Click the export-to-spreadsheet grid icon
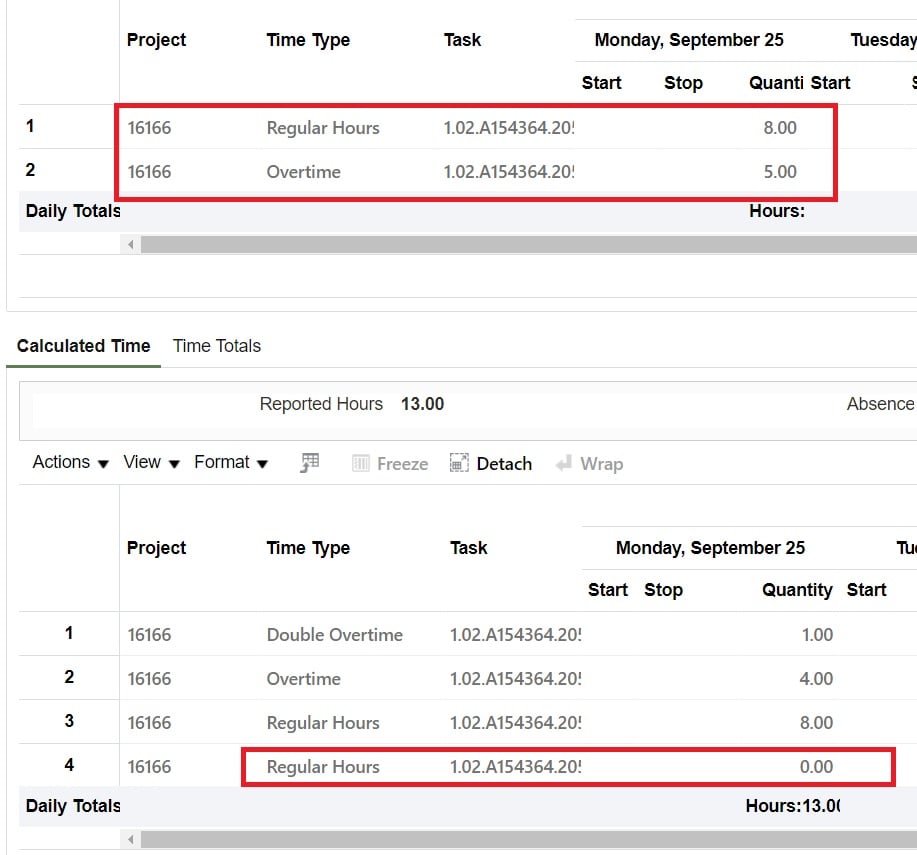 coord(308,462)
